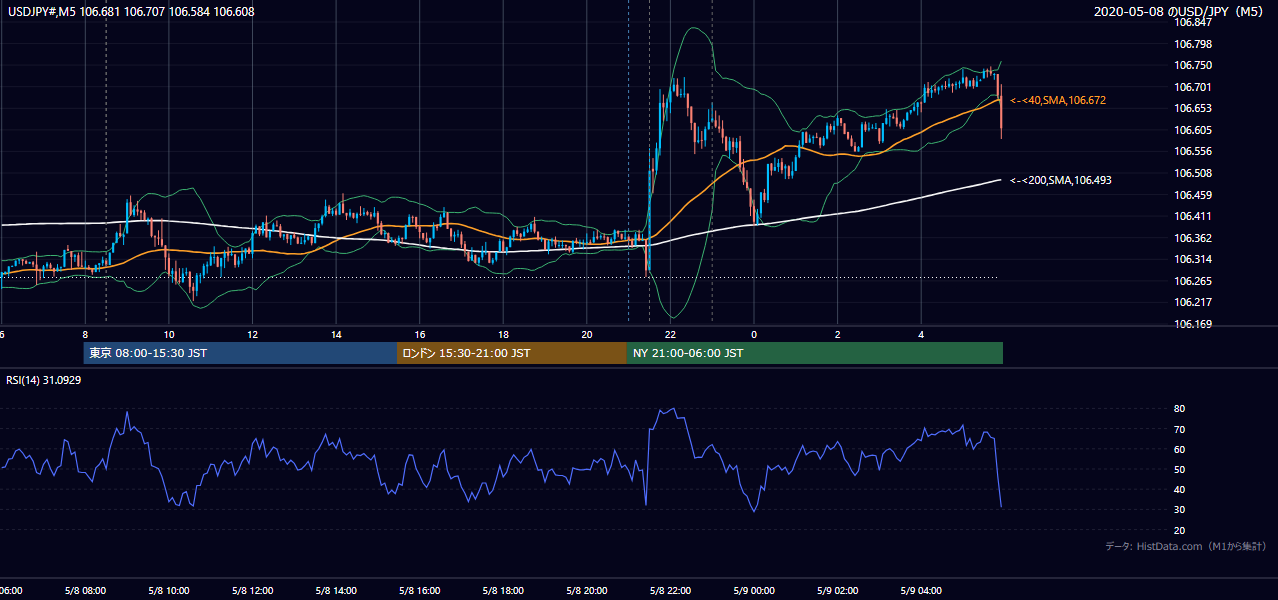Image resolution: width=1278 pixels, height=600 pixels.
Task: Click the 106.508 price axis label
Action: coord(1193,173)
